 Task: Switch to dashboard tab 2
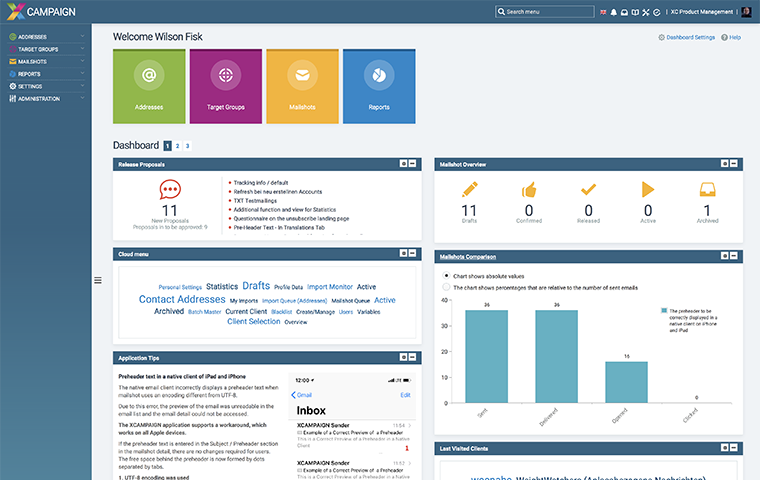click(x=177, y=146)
